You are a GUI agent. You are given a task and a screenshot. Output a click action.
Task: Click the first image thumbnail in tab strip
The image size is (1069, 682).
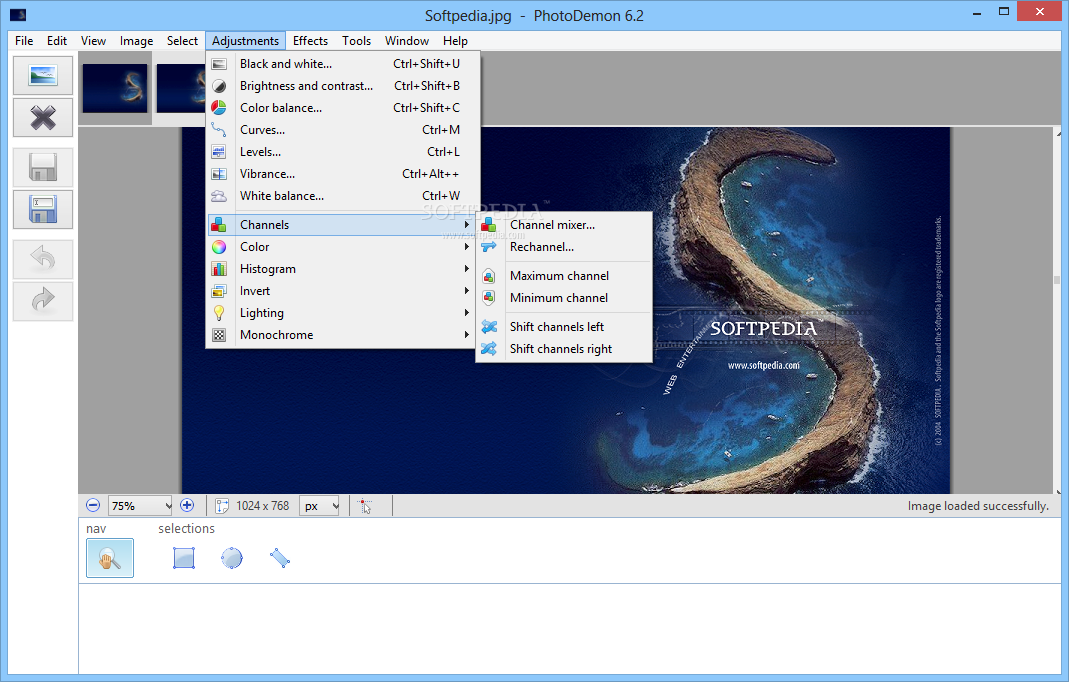click(115, 88)
